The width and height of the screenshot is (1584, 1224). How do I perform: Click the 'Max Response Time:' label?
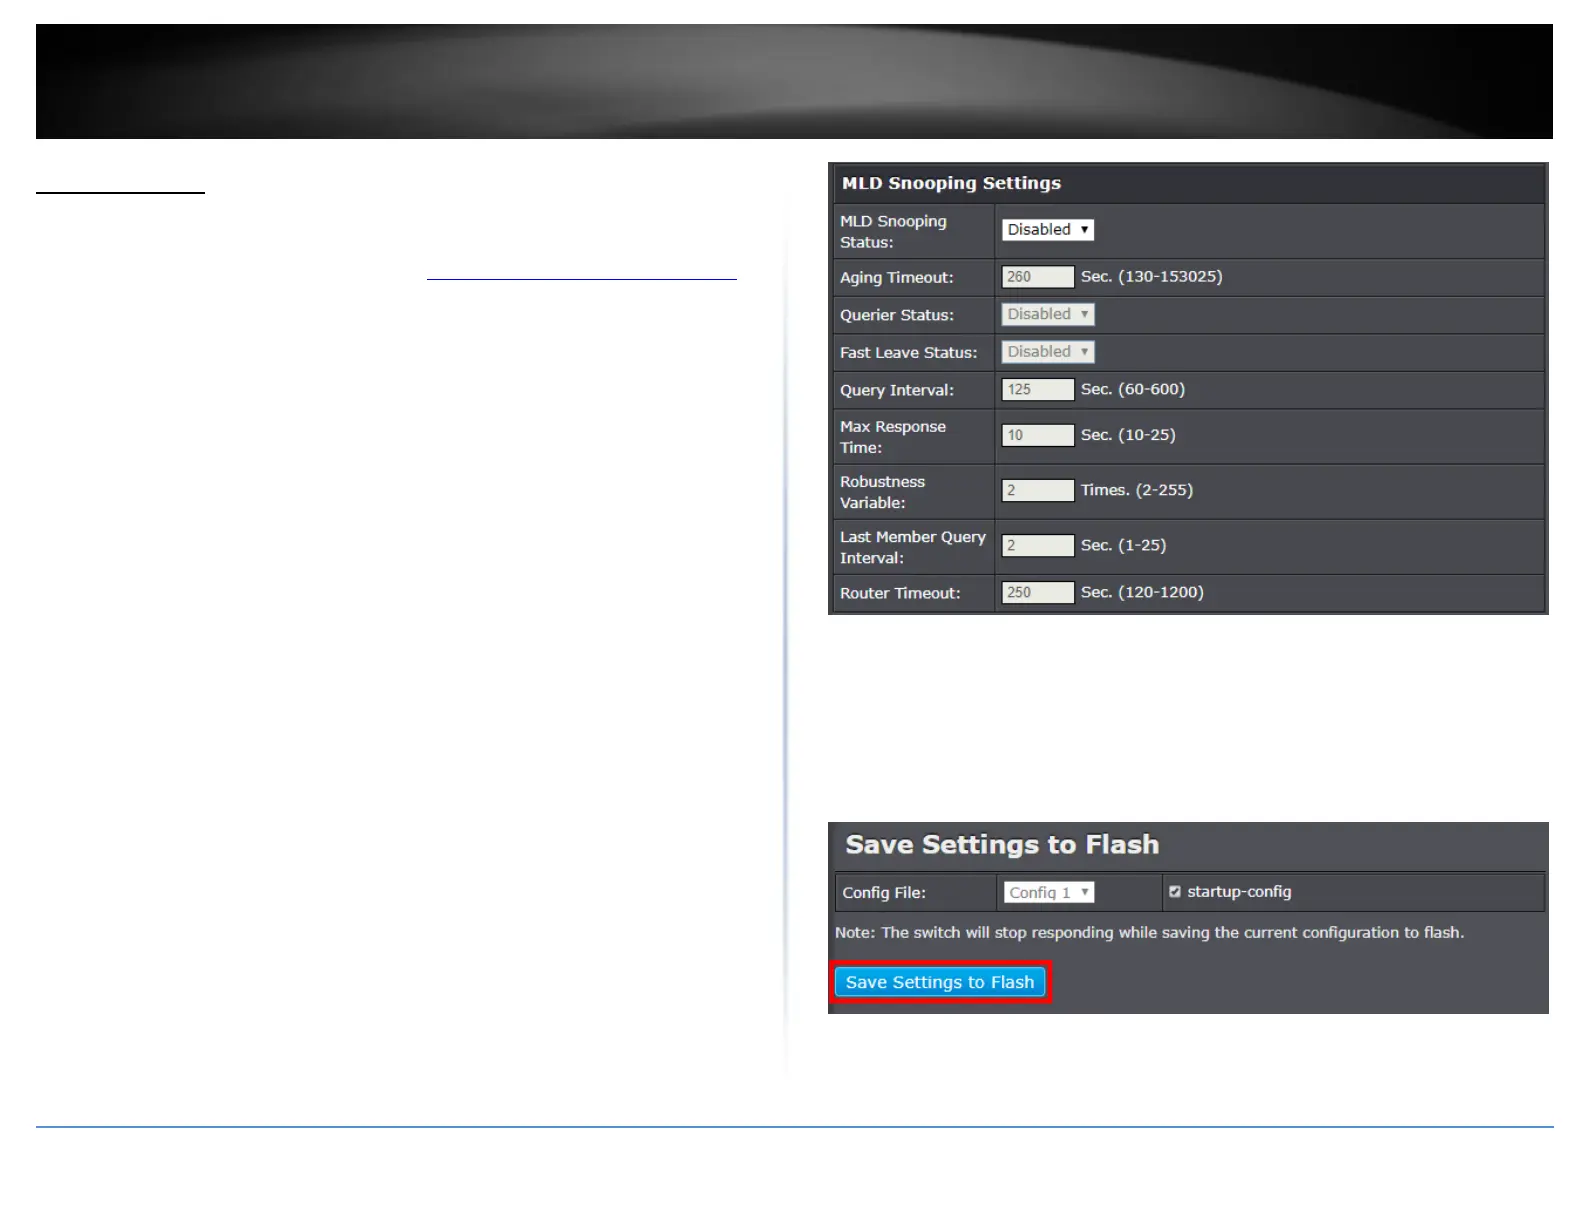coord(892,437)
